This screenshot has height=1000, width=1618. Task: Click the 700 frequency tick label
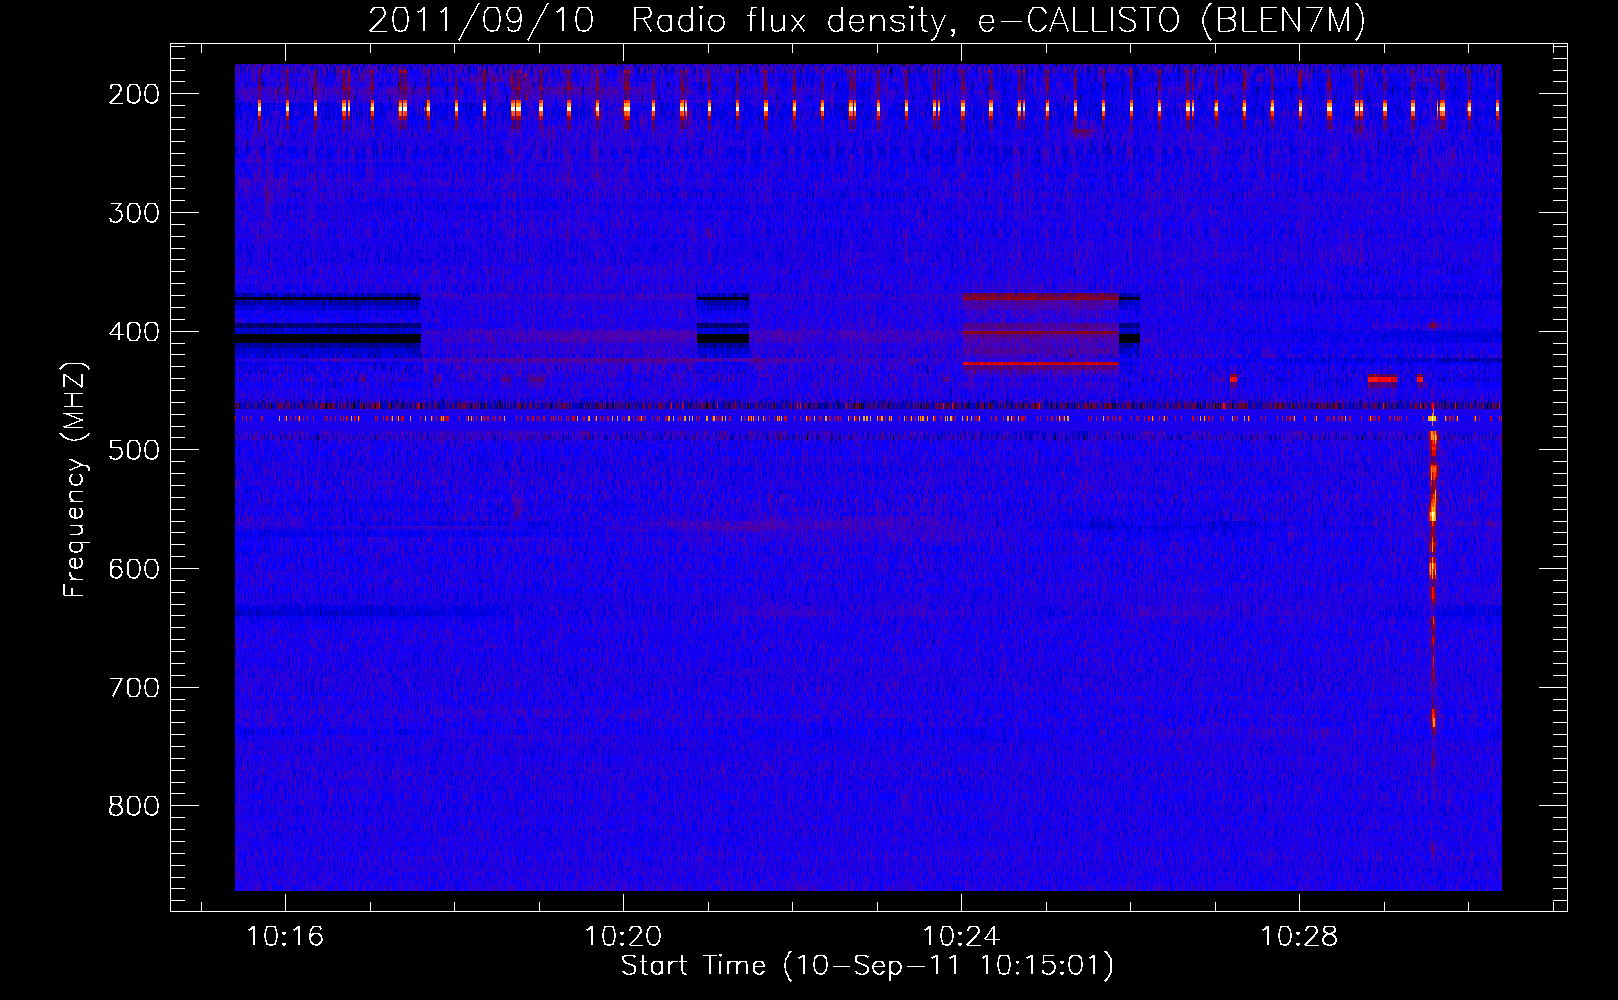[134, 688]
